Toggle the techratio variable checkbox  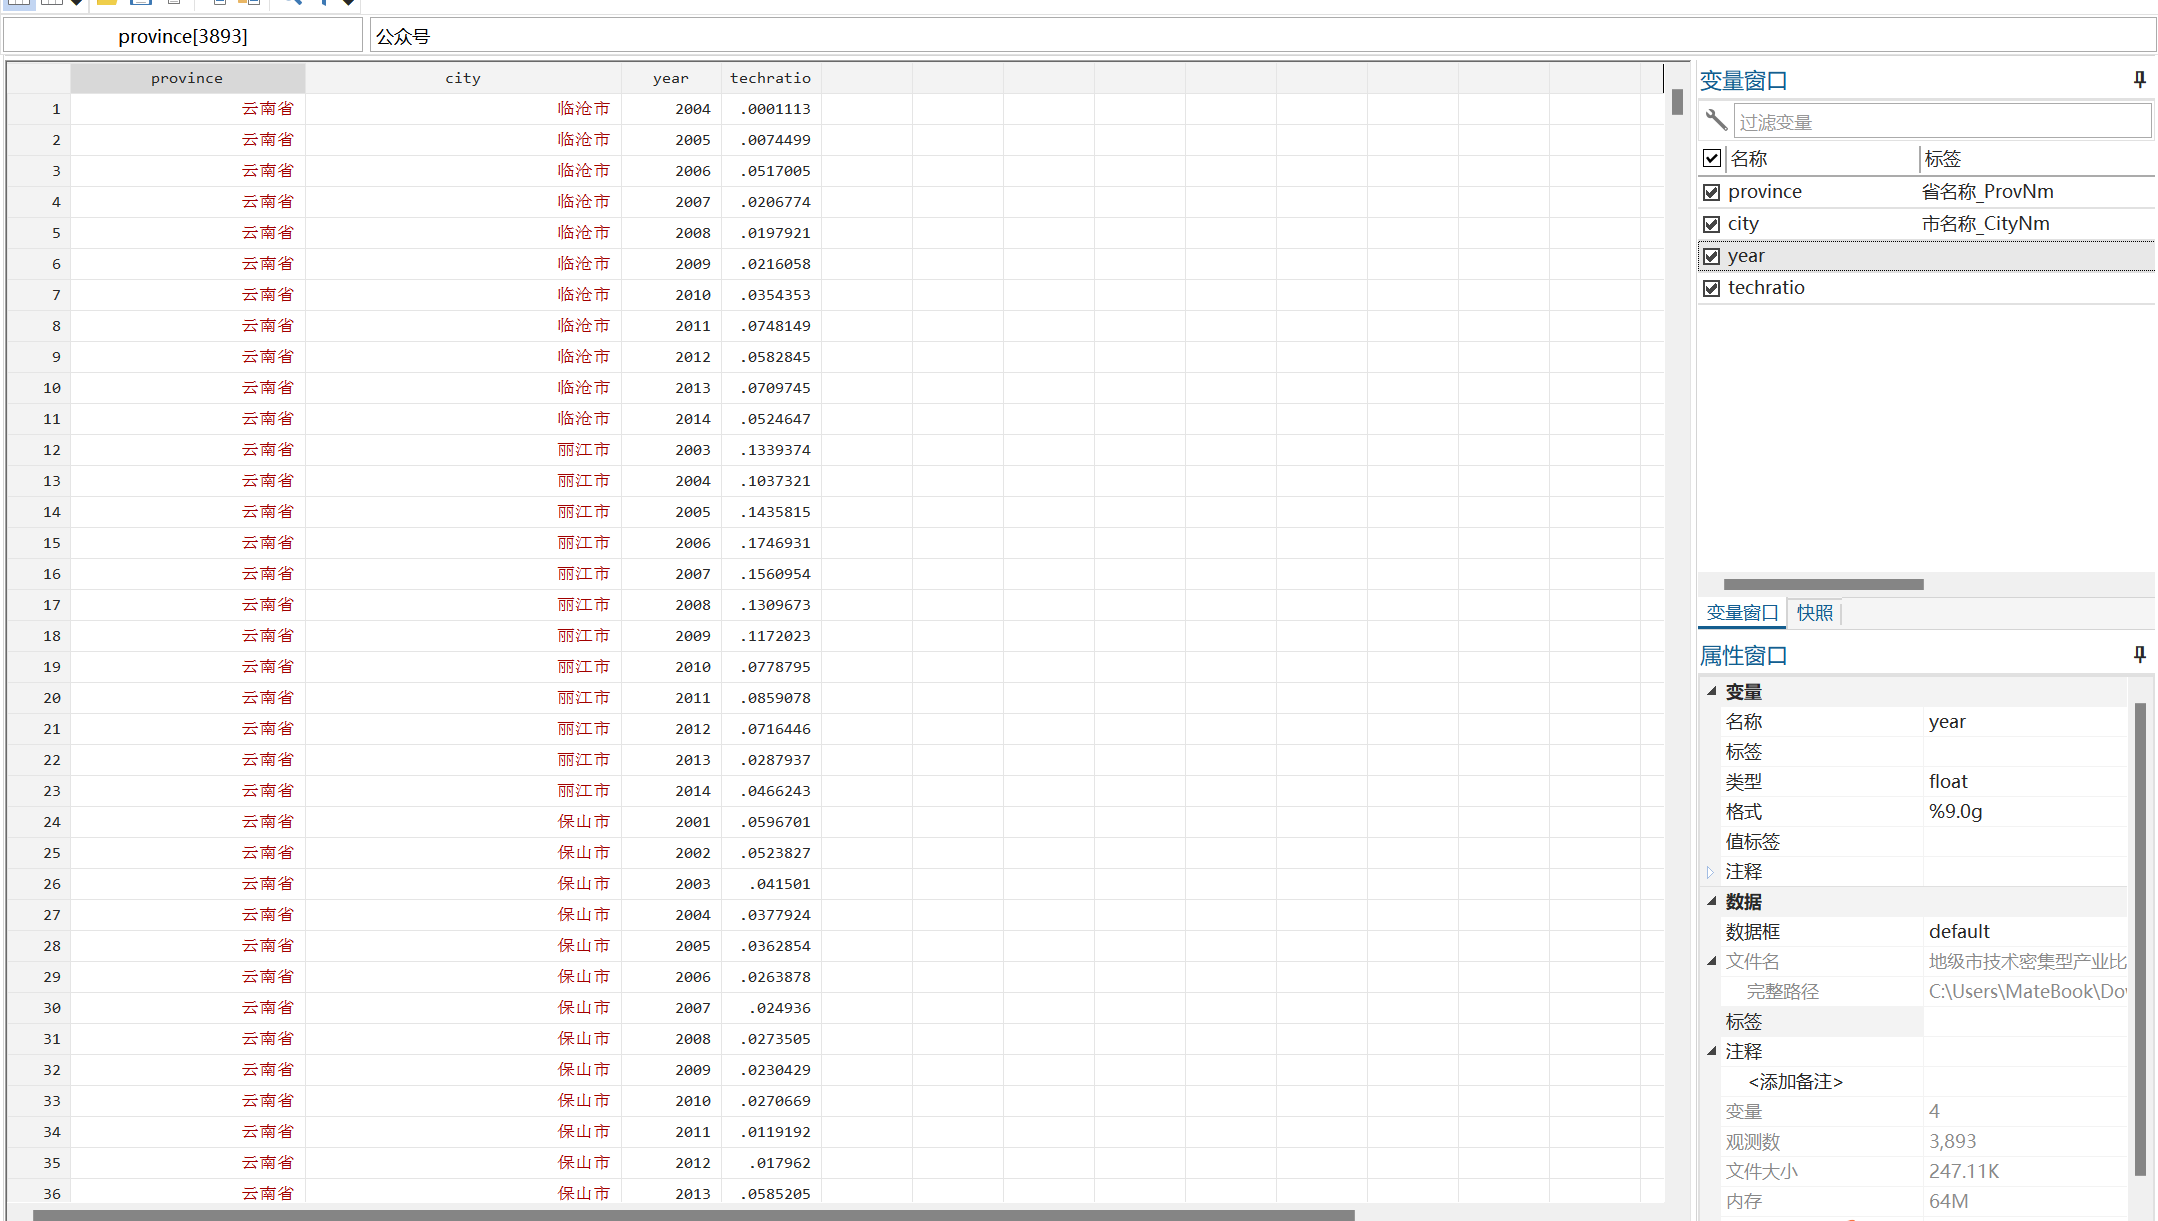pos(1712,288)
